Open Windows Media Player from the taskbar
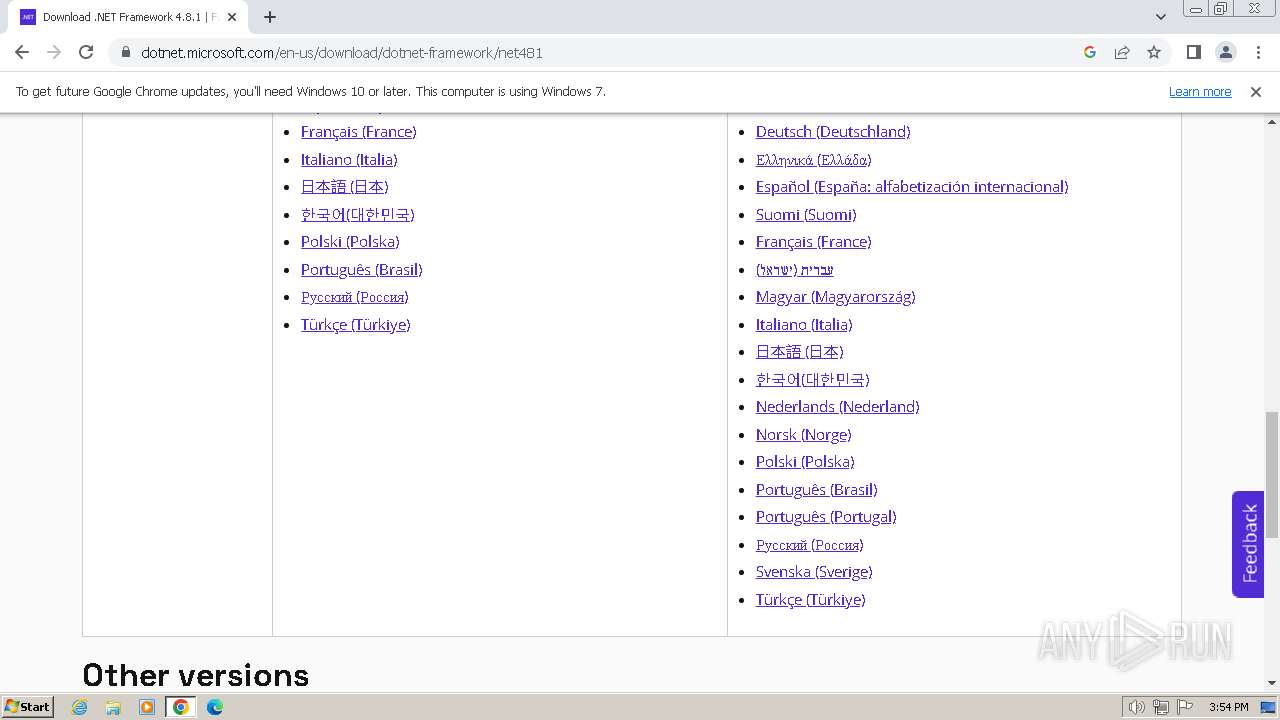The width and height of the screenshot is (1280, 720). [147, 707]
